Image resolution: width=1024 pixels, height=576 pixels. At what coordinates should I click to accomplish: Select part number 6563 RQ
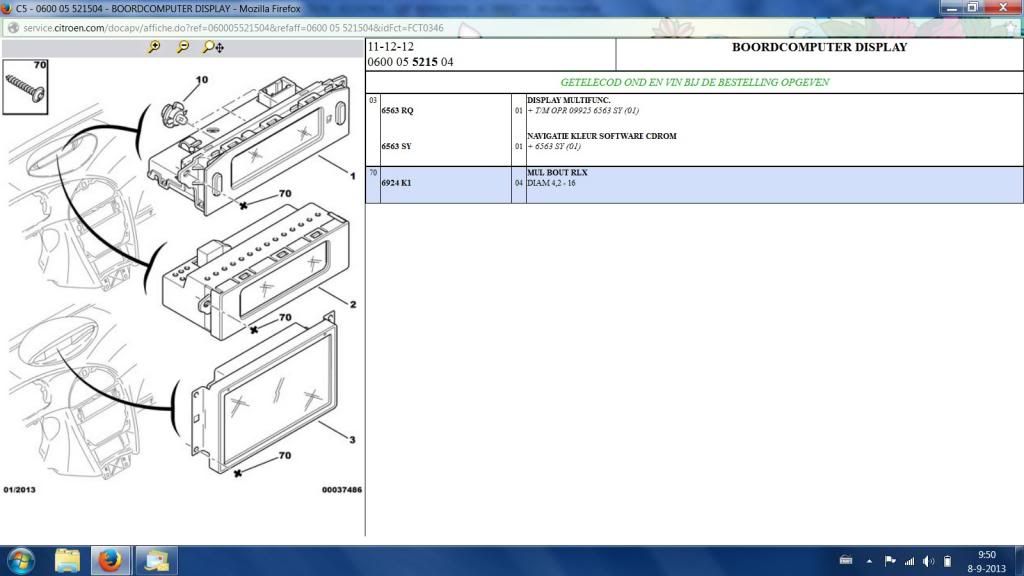pyautogui.click(x=397, y=110)
